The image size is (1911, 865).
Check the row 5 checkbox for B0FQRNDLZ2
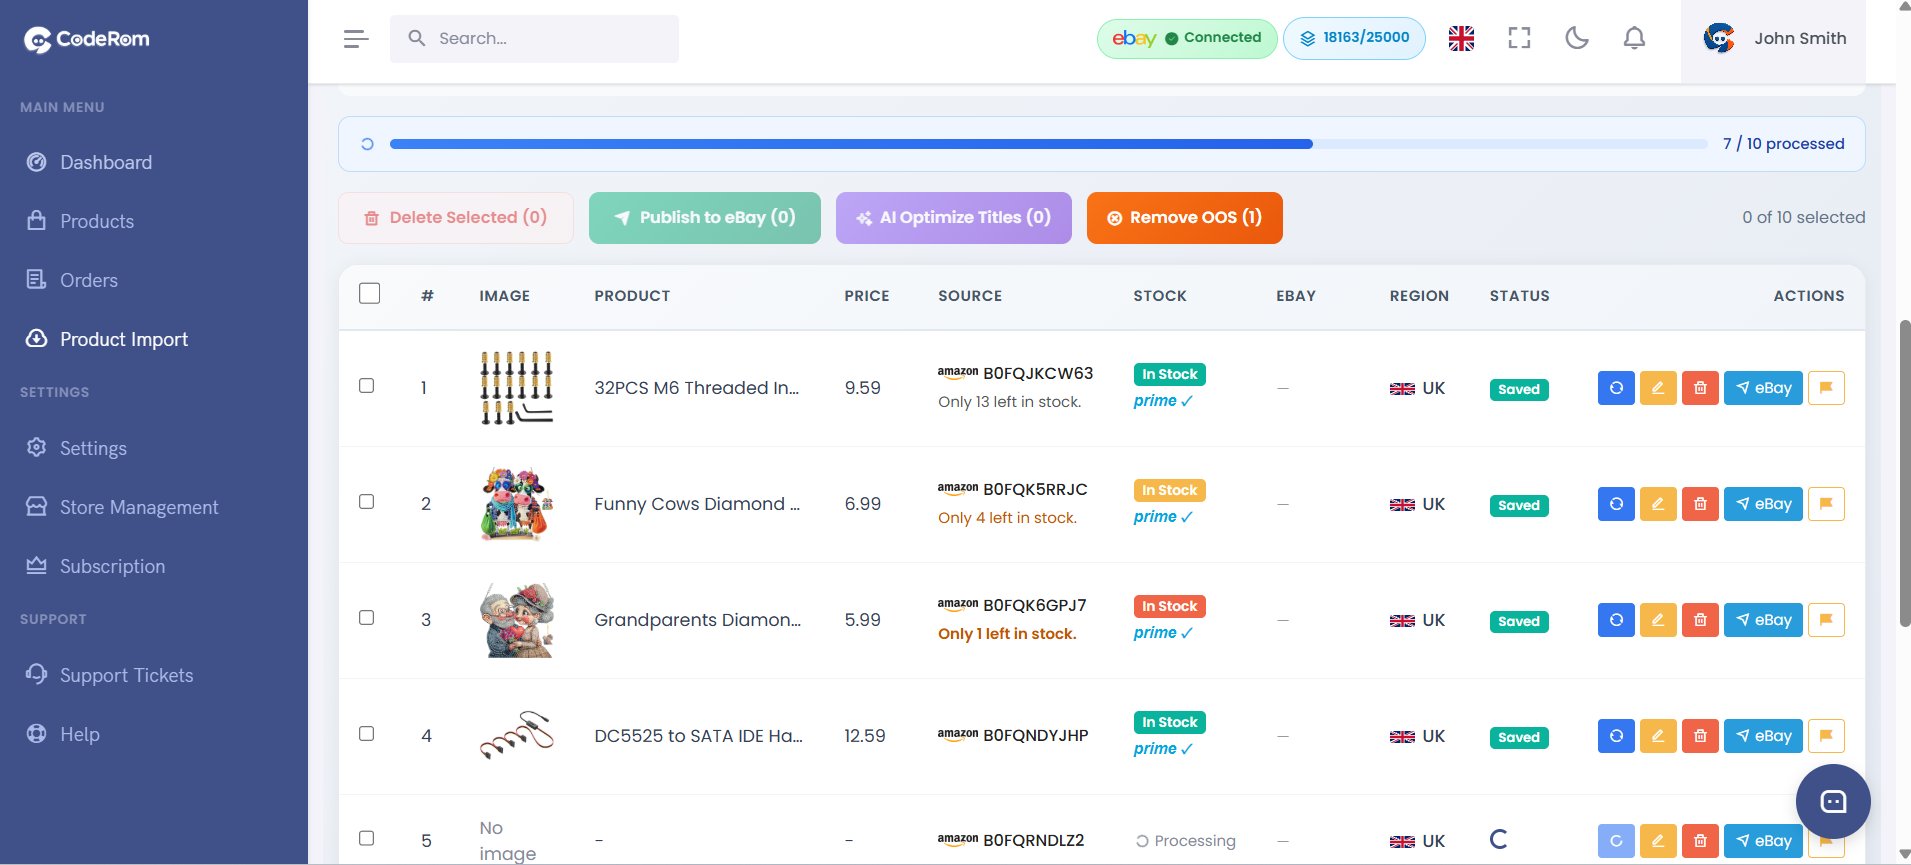pos(367,839)
